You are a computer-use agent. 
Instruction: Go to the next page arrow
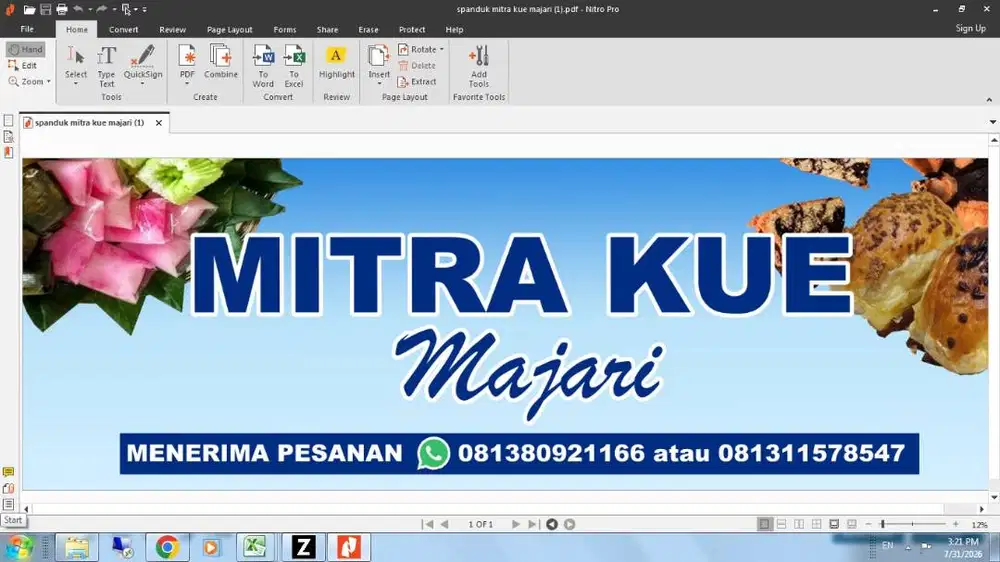[515, 524]
